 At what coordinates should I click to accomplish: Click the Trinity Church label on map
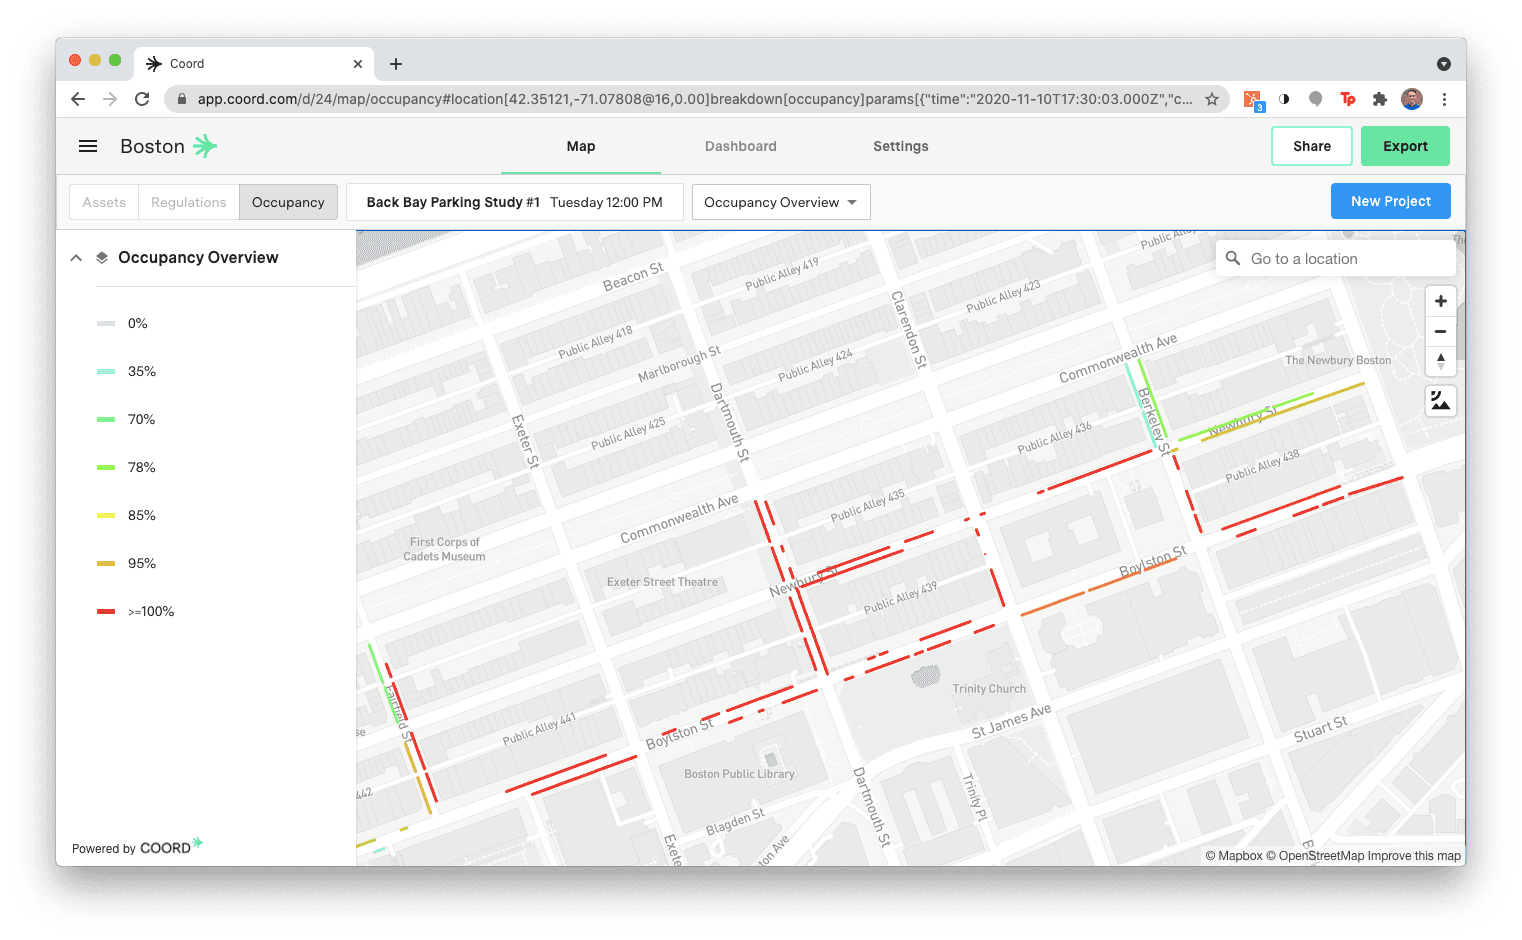click(x=989, y=689)
